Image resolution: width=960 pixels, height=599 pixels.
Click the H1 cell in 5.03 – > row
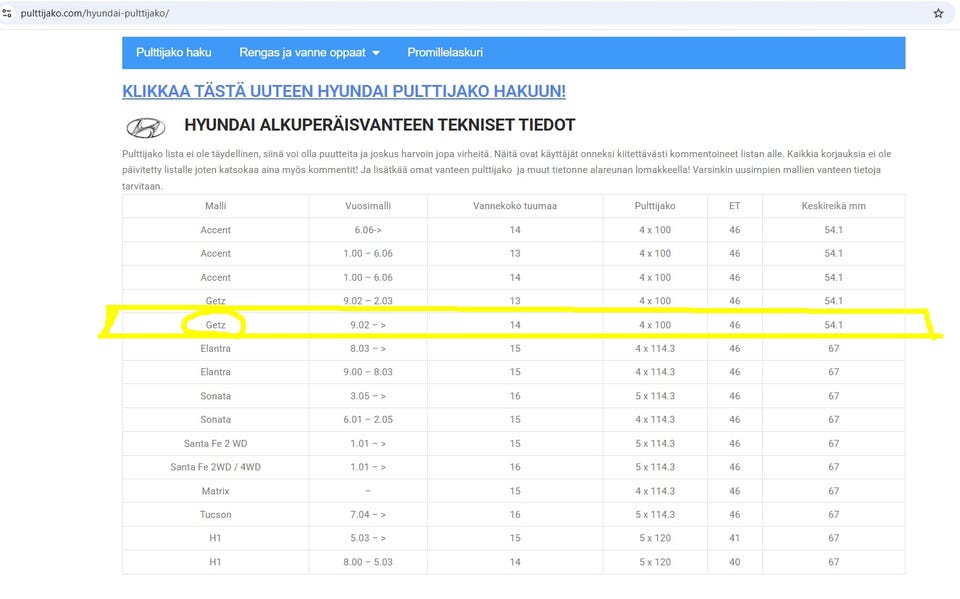pyautogui.click(x=216, y=538)
